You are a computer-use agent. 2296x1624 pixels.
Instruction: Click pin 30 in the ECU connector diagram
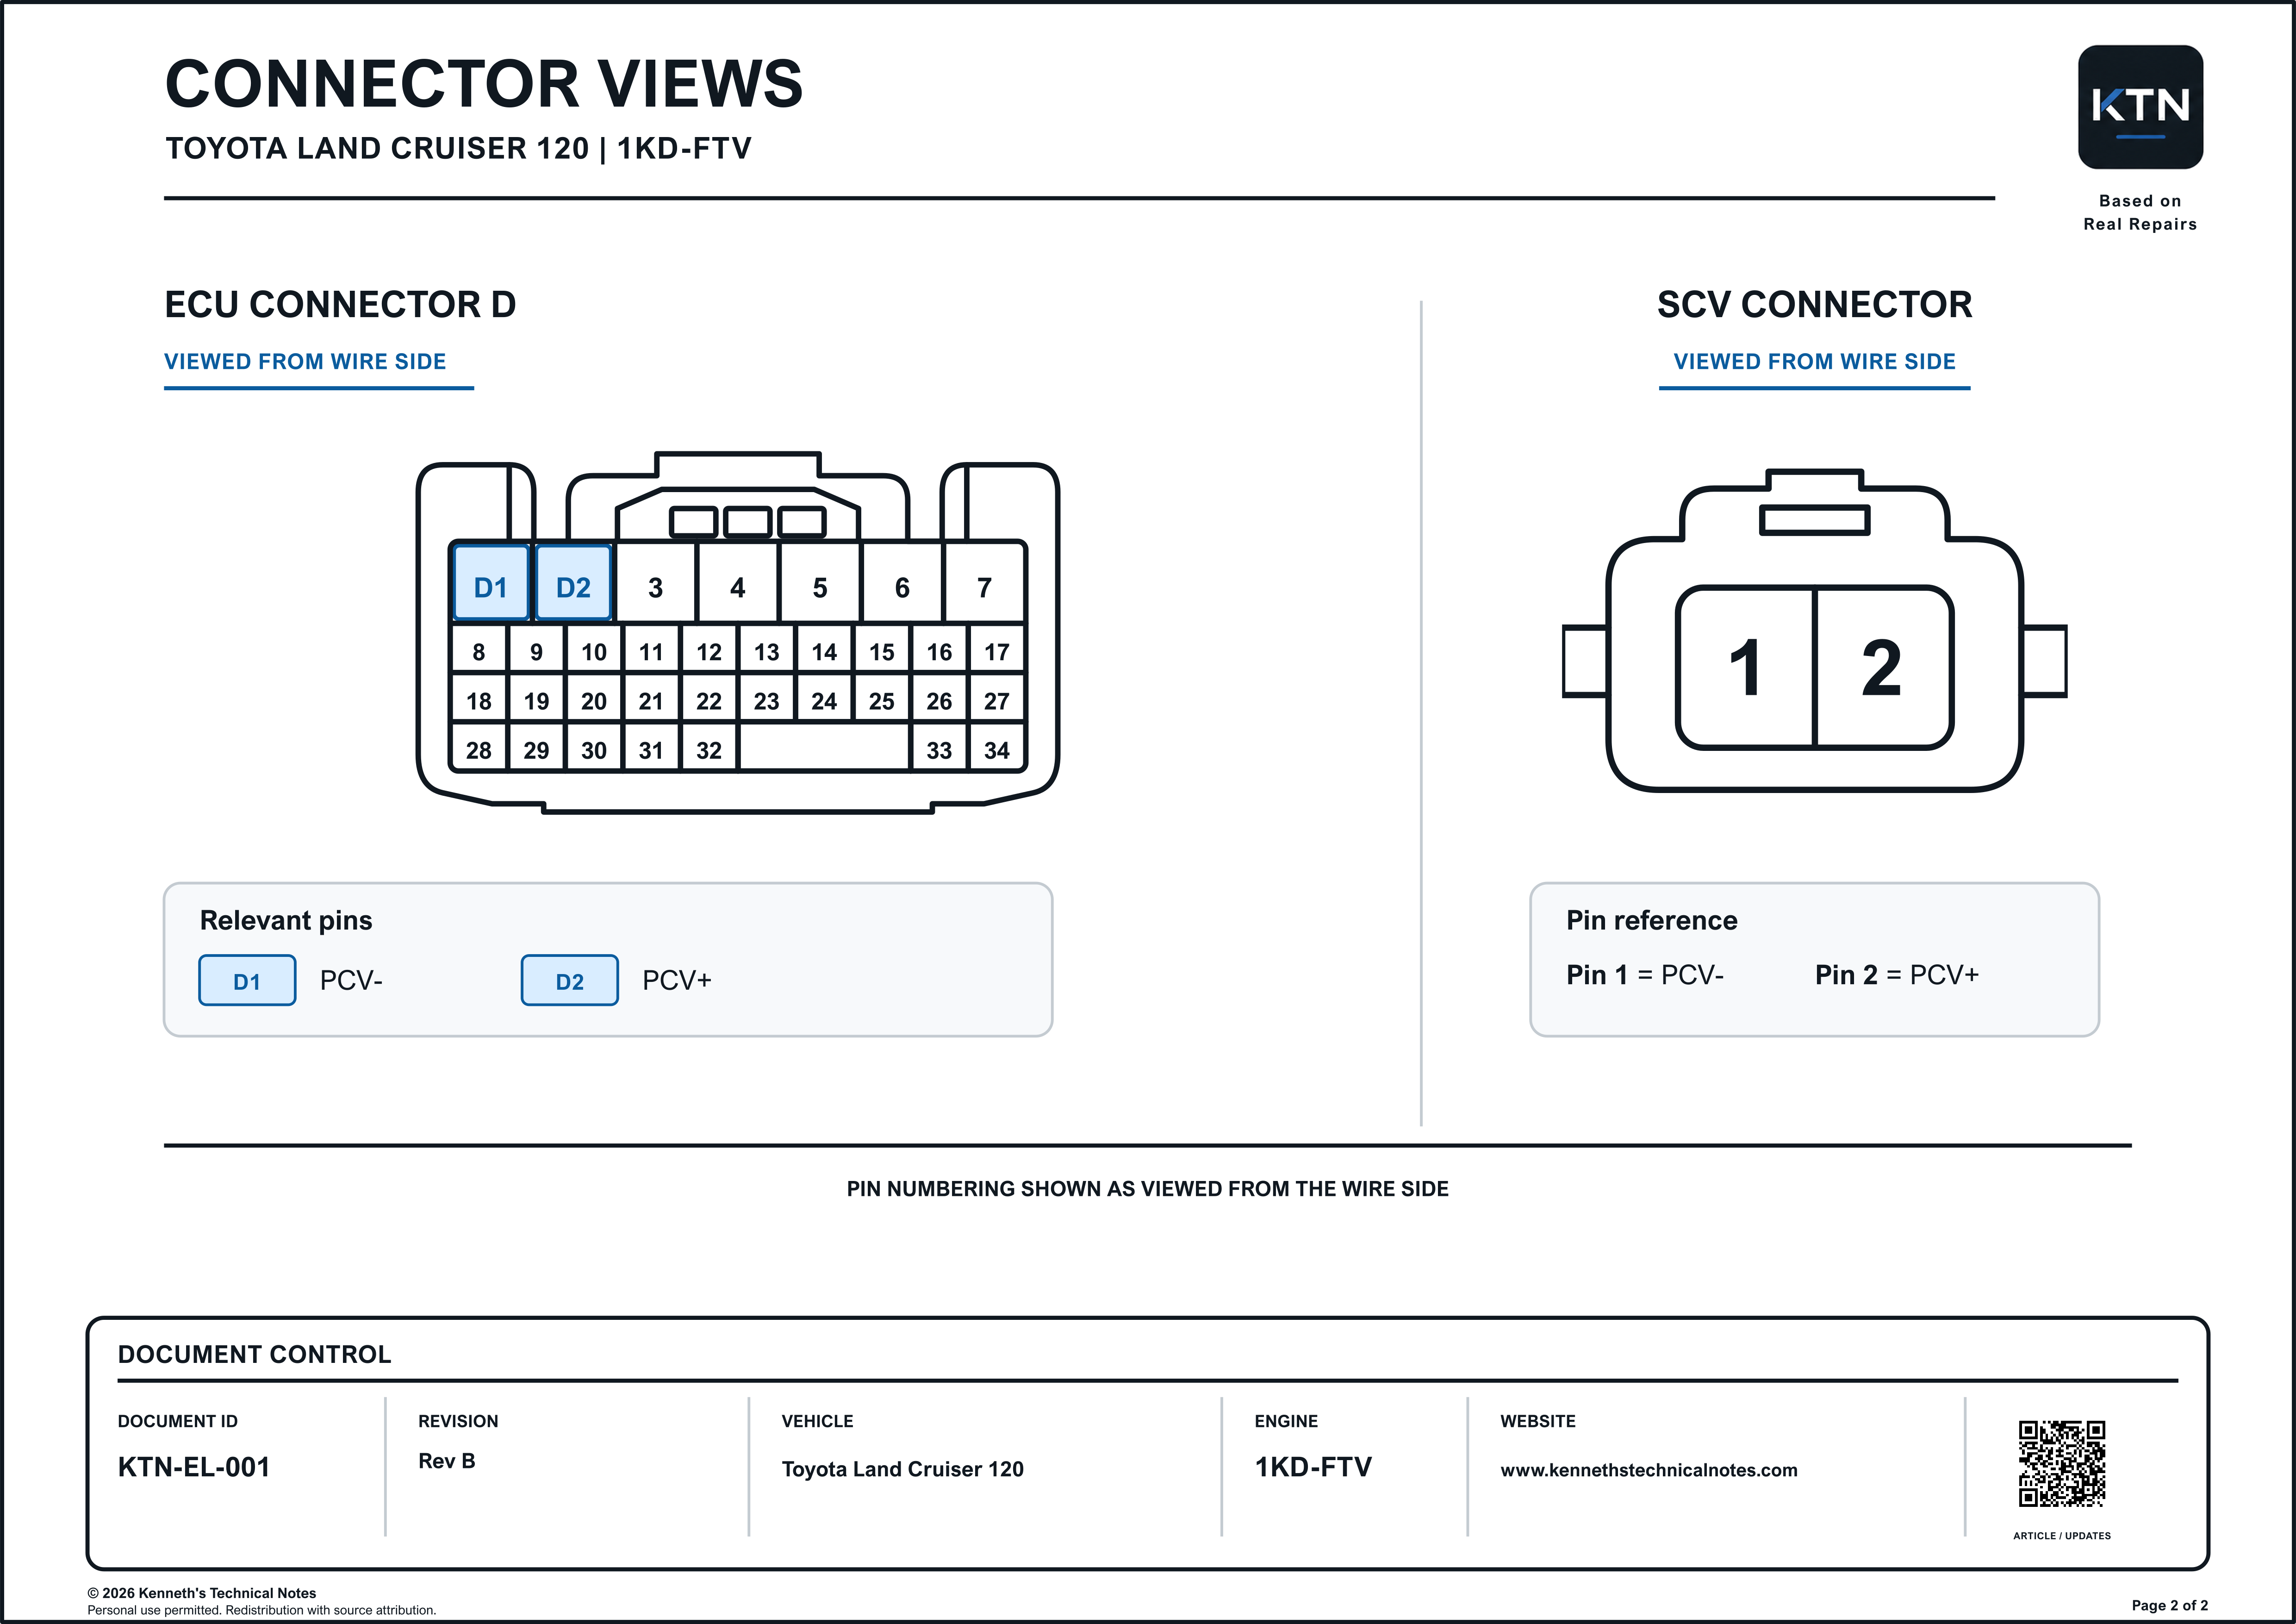click(x=594, y=748)
